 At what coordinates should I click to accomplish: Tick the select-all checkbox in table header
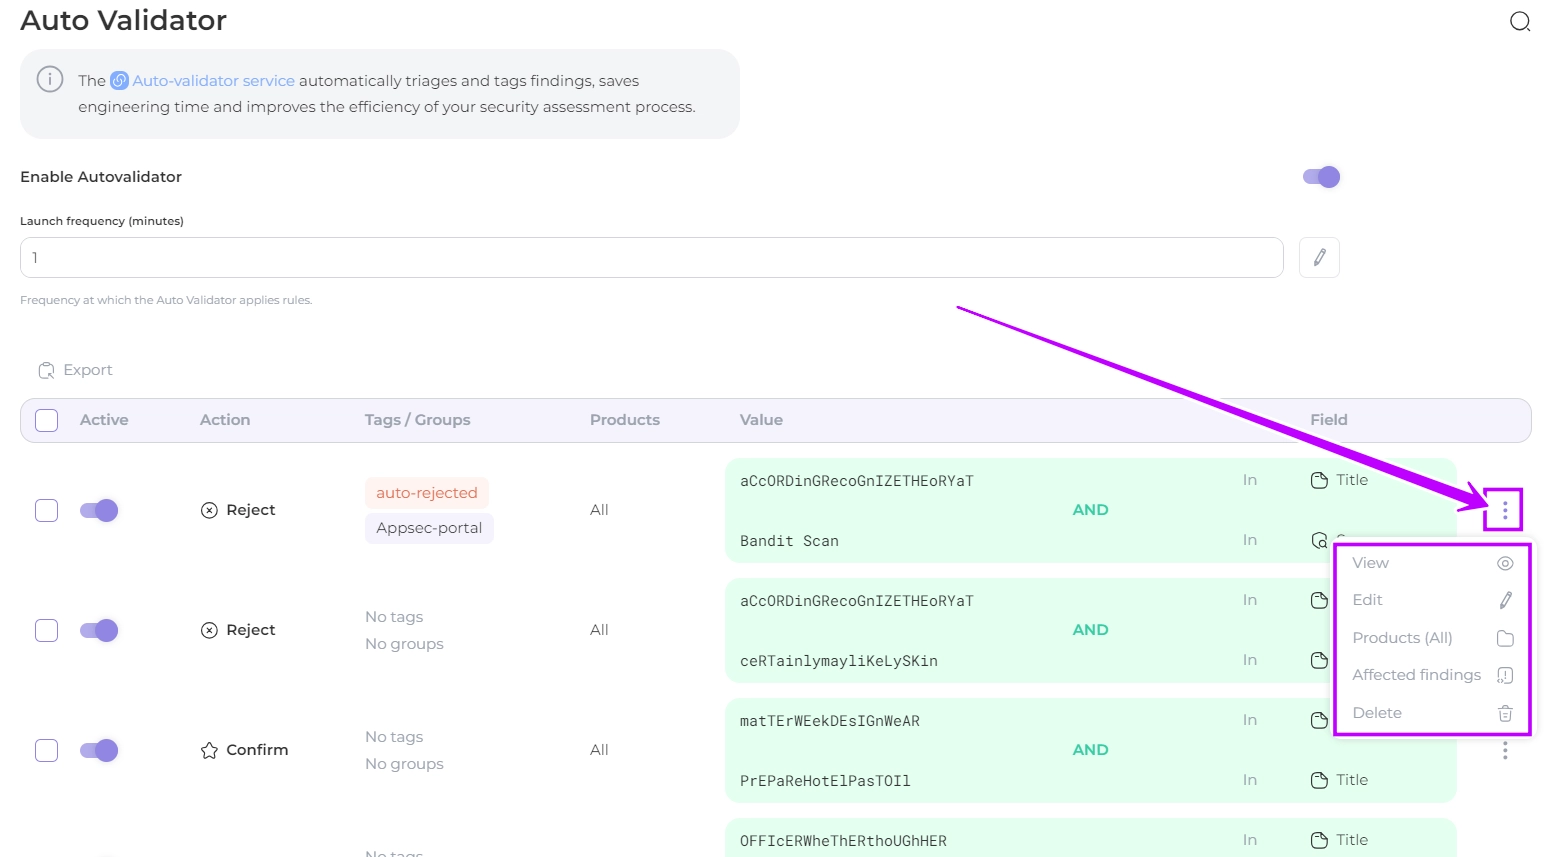point(47,420)
